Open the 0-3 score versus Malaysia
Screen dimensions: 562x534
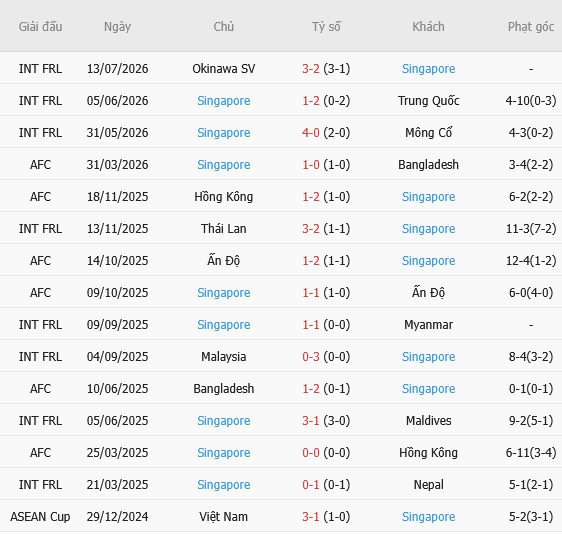pyautogui.click(x=311, y=357)
